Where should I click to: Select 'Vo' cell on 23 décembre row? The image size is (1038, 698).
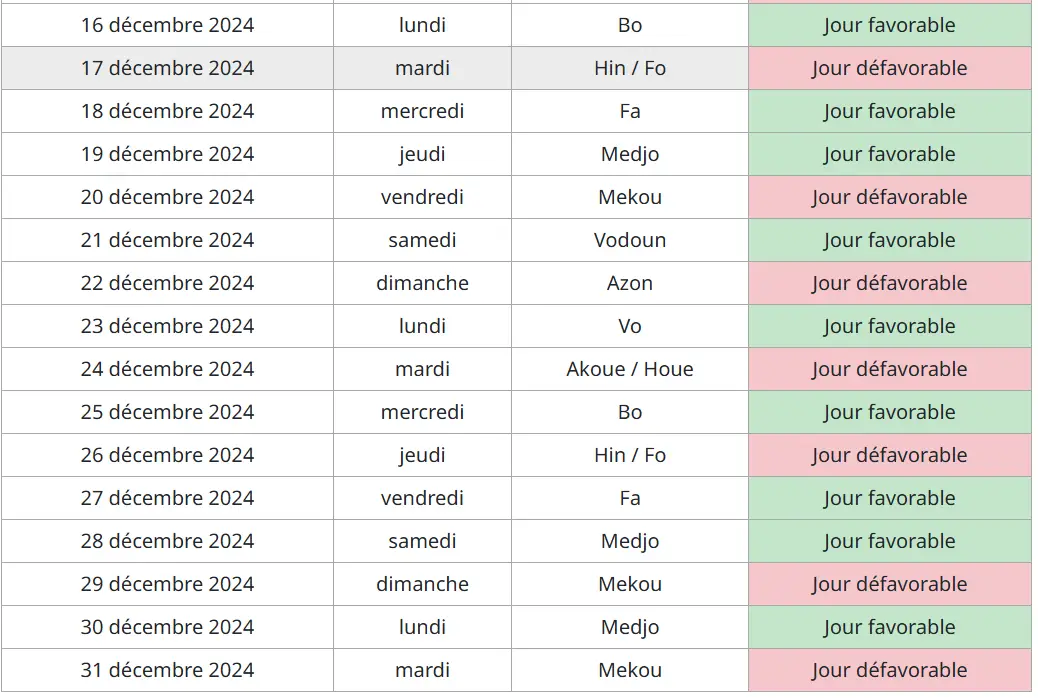[x=630, y=326]
